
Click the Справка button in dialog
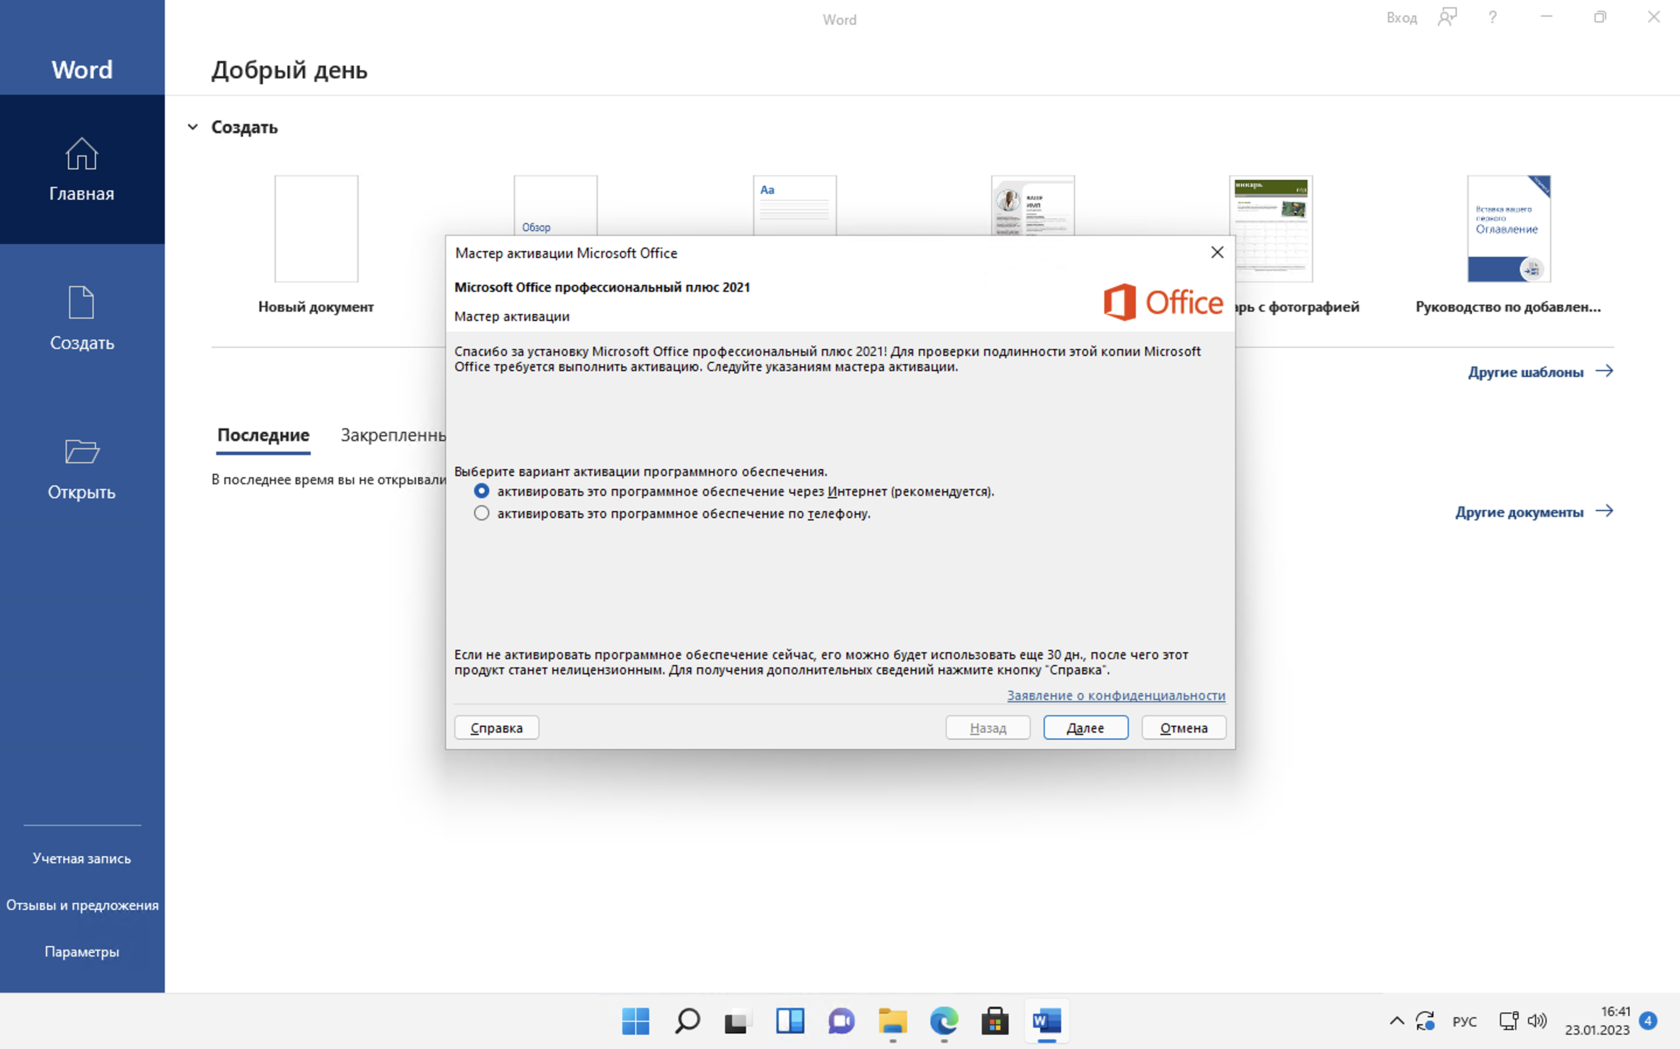(x=497, y=728)
